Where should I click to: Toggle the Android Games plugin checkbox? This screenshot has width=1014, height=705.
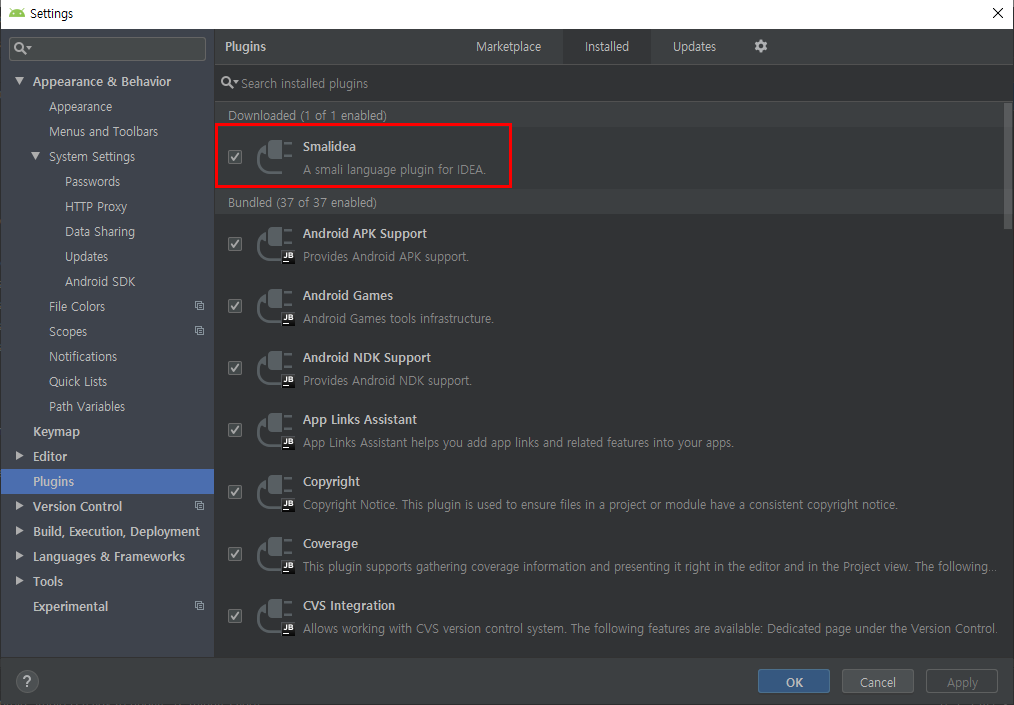(x=235, y=306)
